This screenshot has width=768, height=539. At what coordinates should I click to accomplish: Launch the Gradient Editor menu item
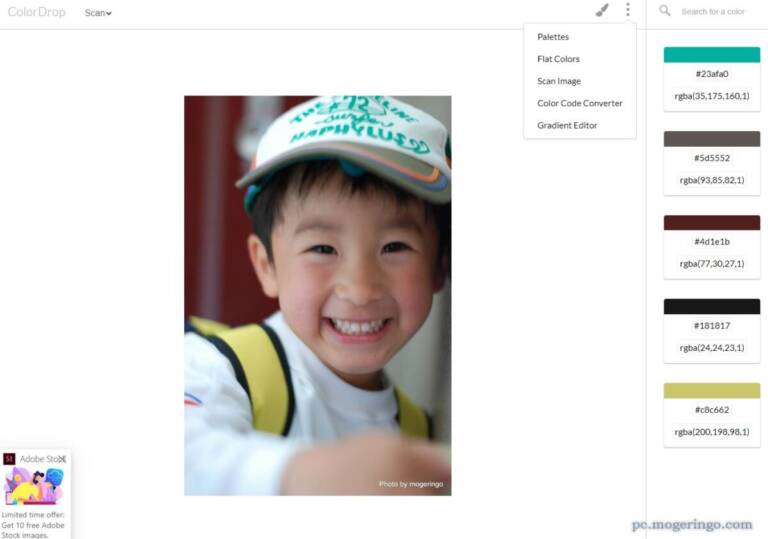(x=567, y=125)
